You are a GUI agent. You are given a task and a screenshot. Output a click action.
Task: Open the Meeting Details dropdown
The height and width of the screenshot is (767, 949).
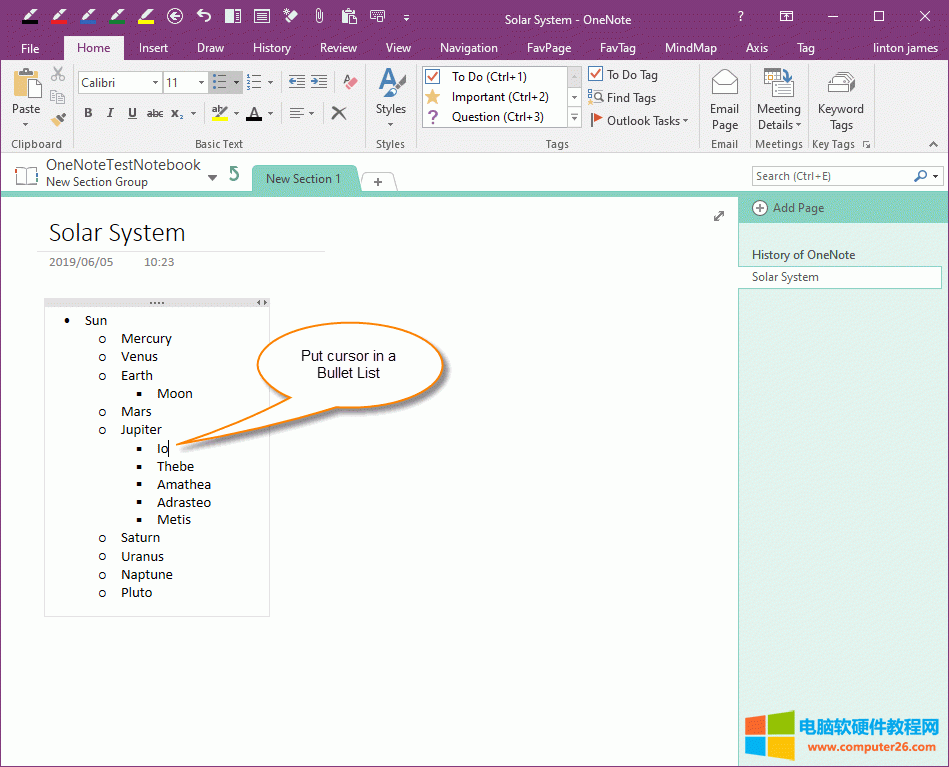pos(778,98)
